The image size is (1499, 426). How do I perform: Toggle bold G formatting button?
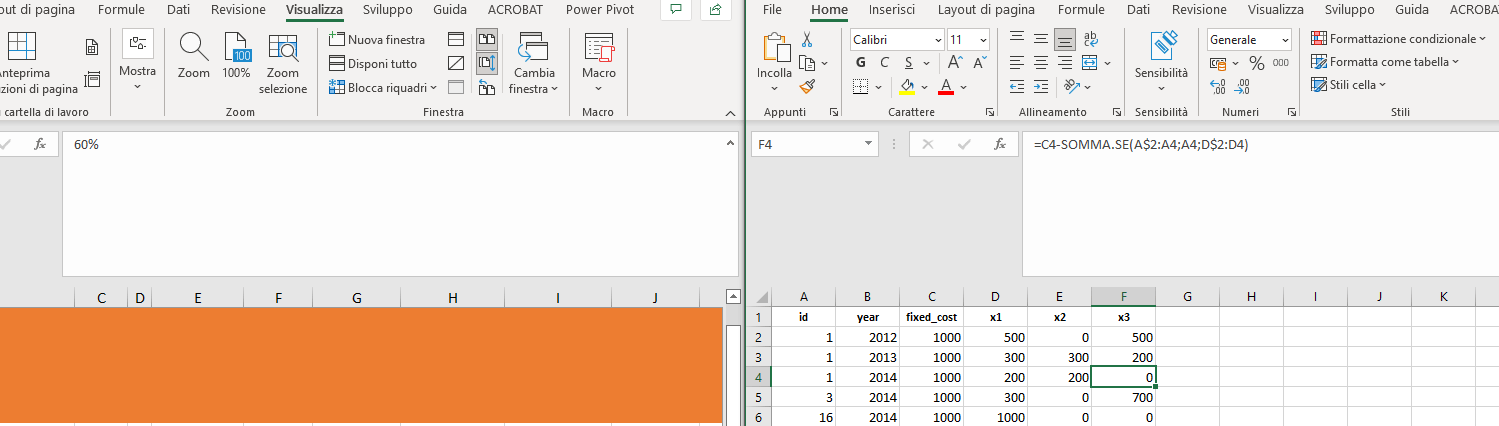click(861, 63)
